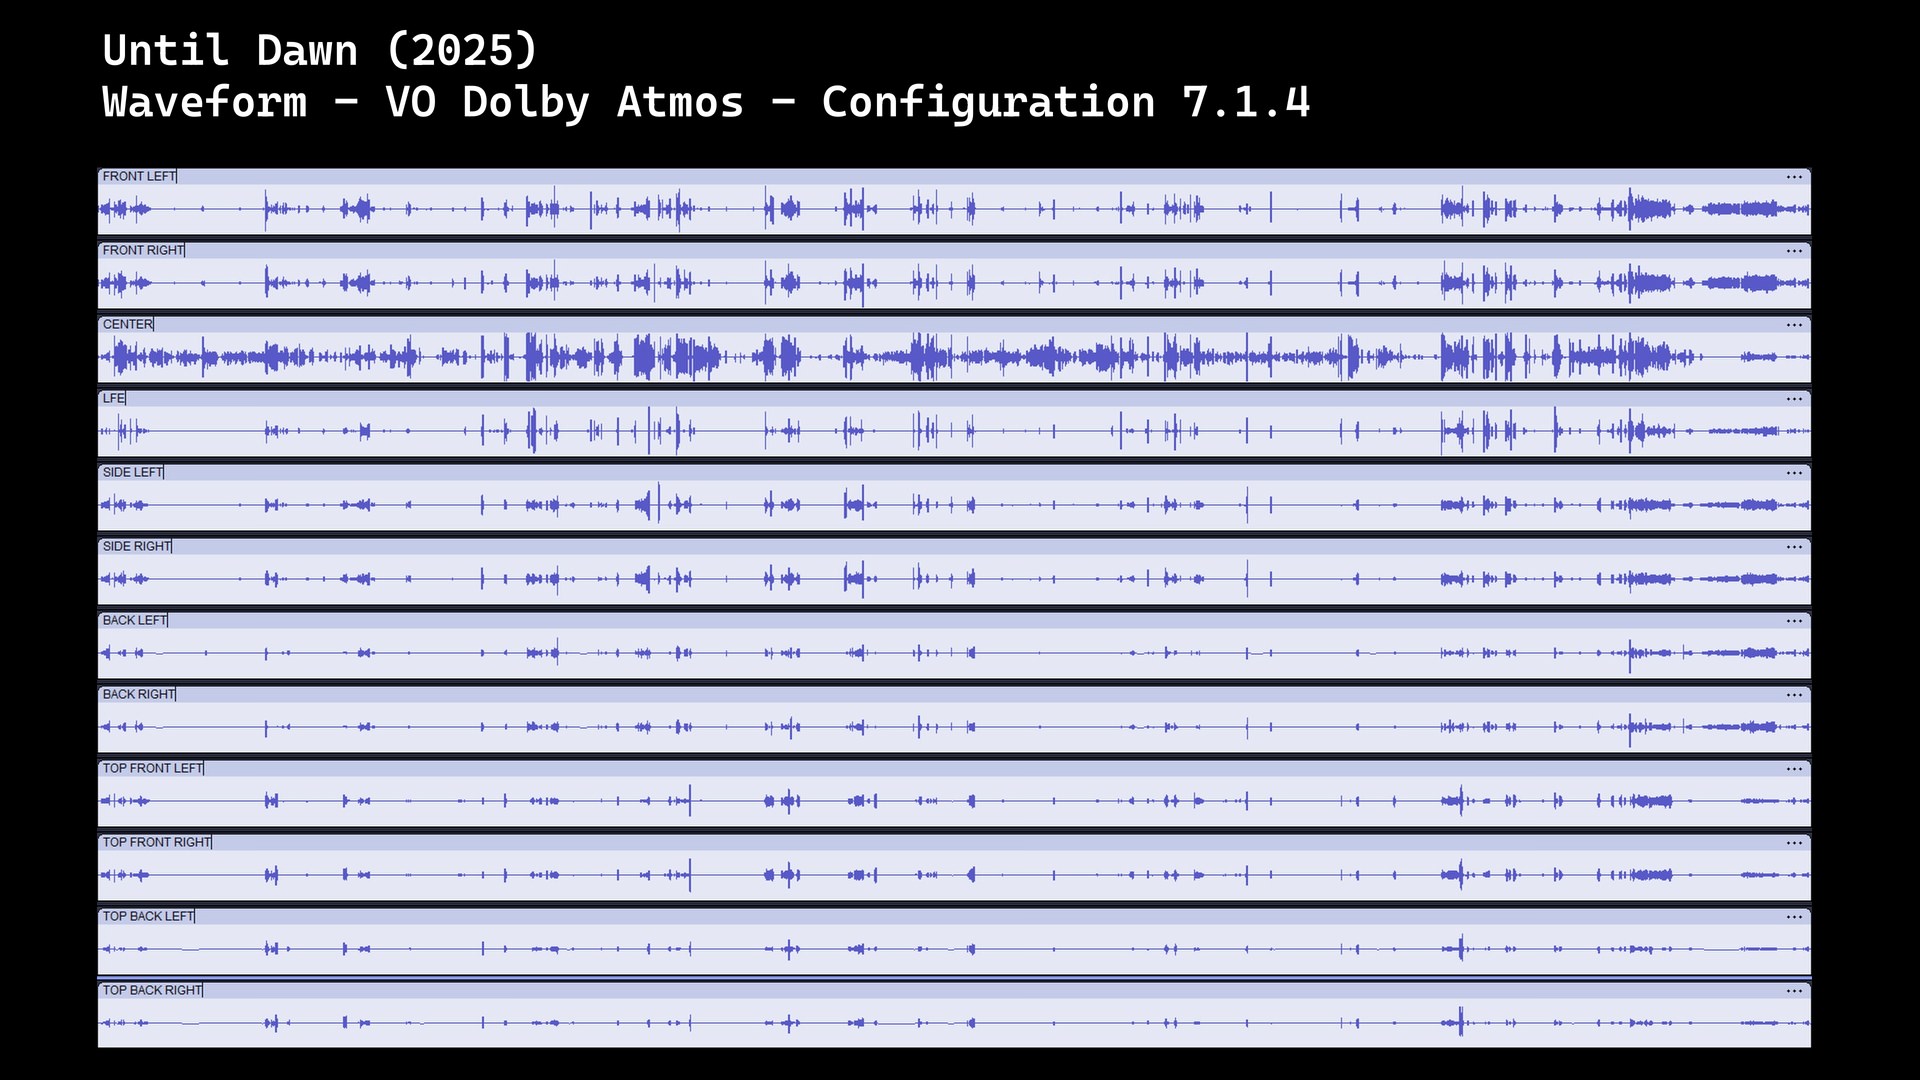The width and height of the screenshot is (1920, 1080).
Task: Click inside the TOP BACK RIGHT waveform
Action: pos(954,1023)
